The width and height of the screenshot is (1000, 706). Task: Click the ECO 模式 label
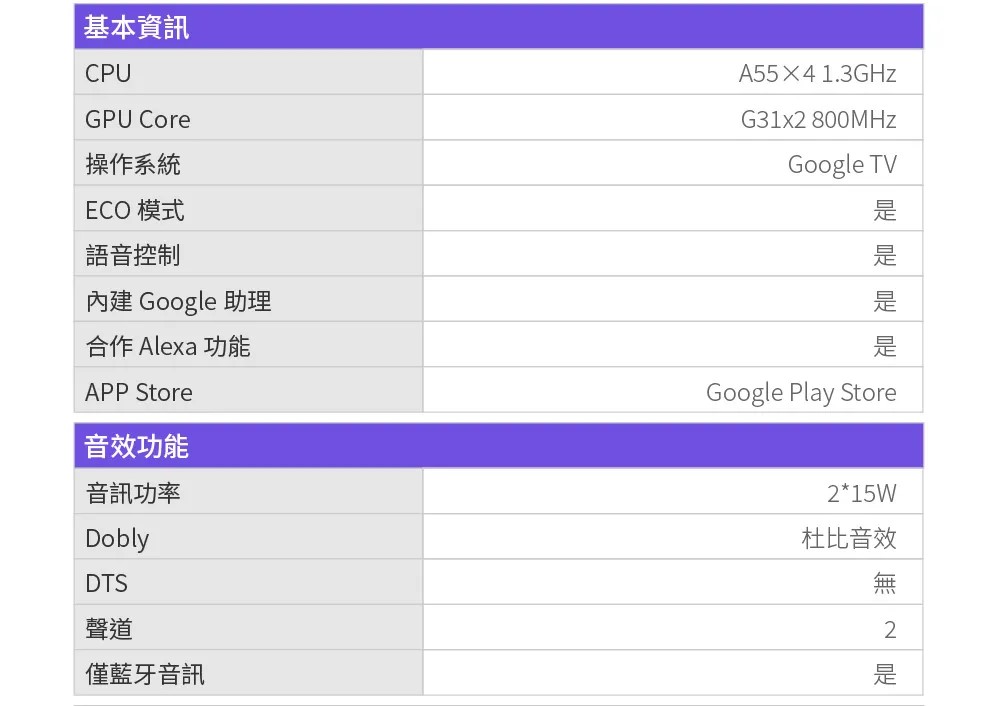coord(135,210)
